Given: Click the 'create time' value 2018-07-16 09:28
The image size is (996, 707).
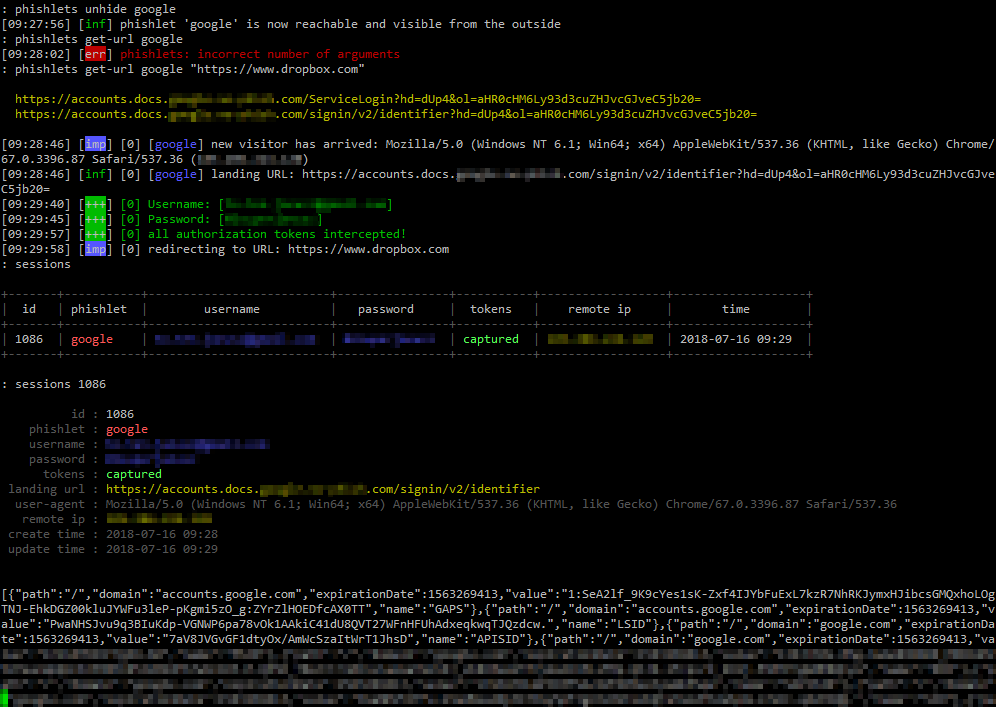Looking at the screenshot, I should pyautogui.click(x=162, y=534).
